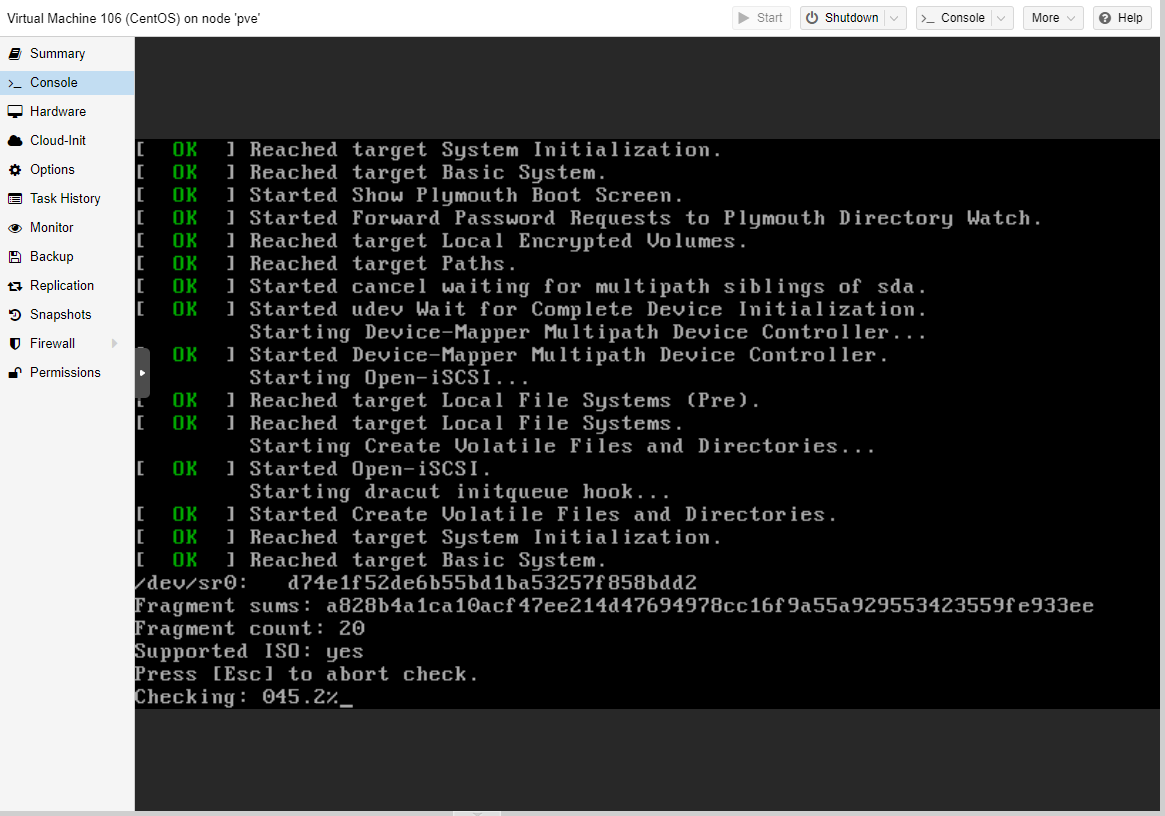Viewport: 1165px width, 816px height.
Task: Expand the Firewall submenu arrow
Action: coord(115,344)
